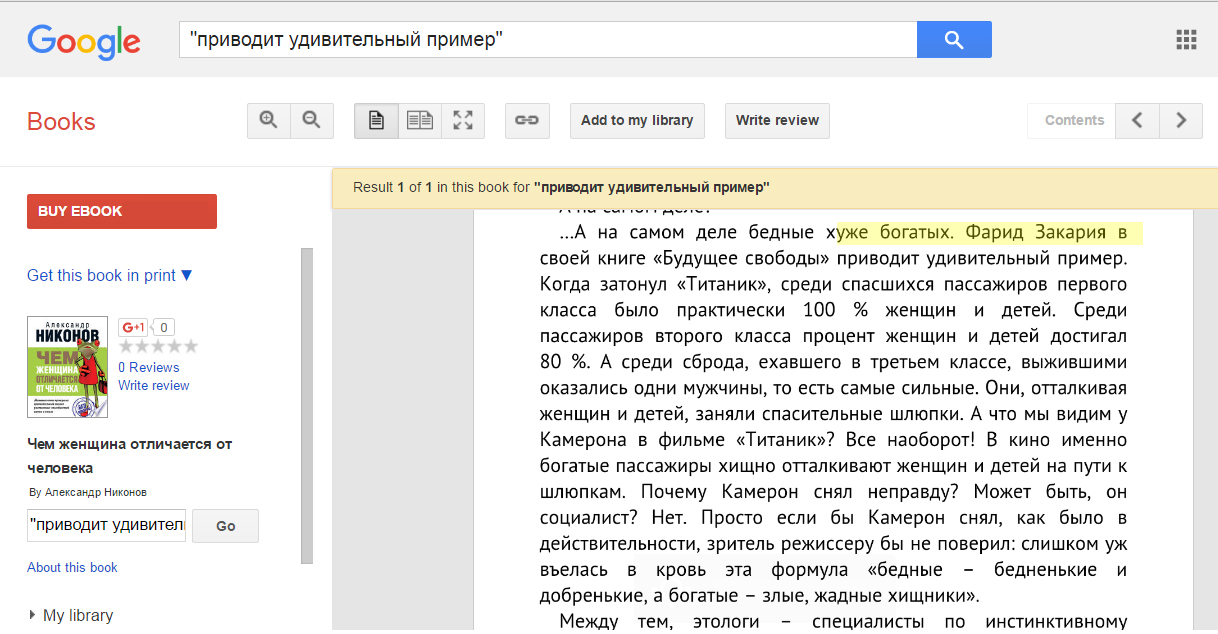The height and width of the screenshot is (634, 1218).
Task: Go to previous page arrow
Action: point(1137,121)
